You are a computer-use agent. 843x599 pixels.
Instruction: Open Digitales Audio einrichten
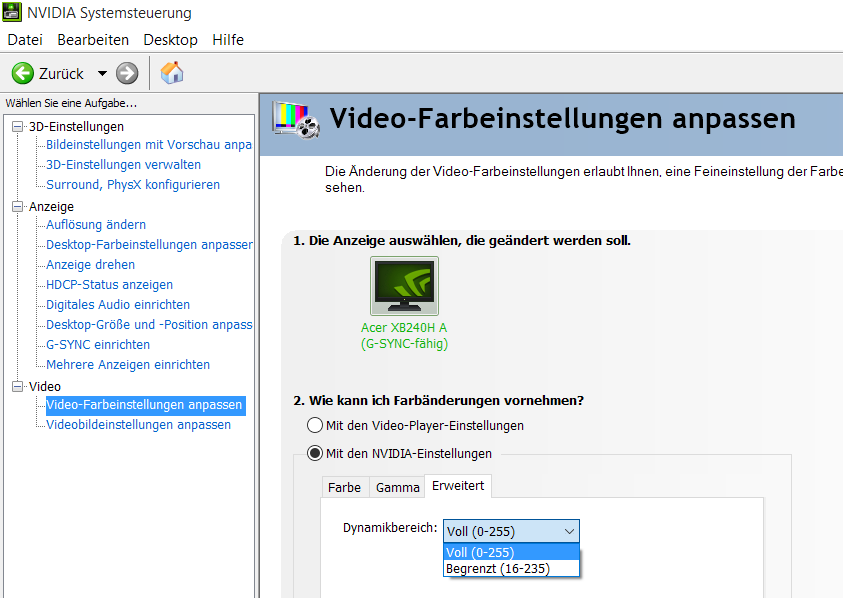[118, 305]
